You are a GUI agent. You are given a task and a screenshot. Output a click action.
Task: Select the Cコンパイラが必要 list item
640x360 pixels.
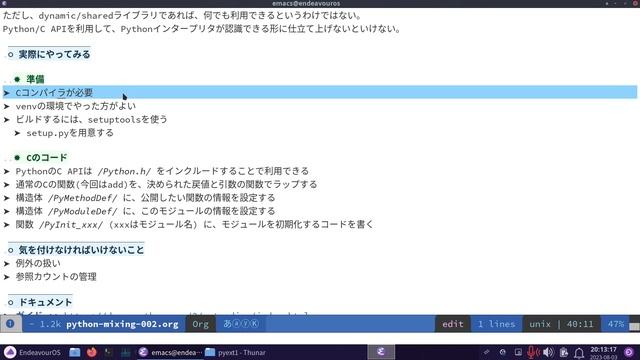pyautogui.click(x=54, y=93)
